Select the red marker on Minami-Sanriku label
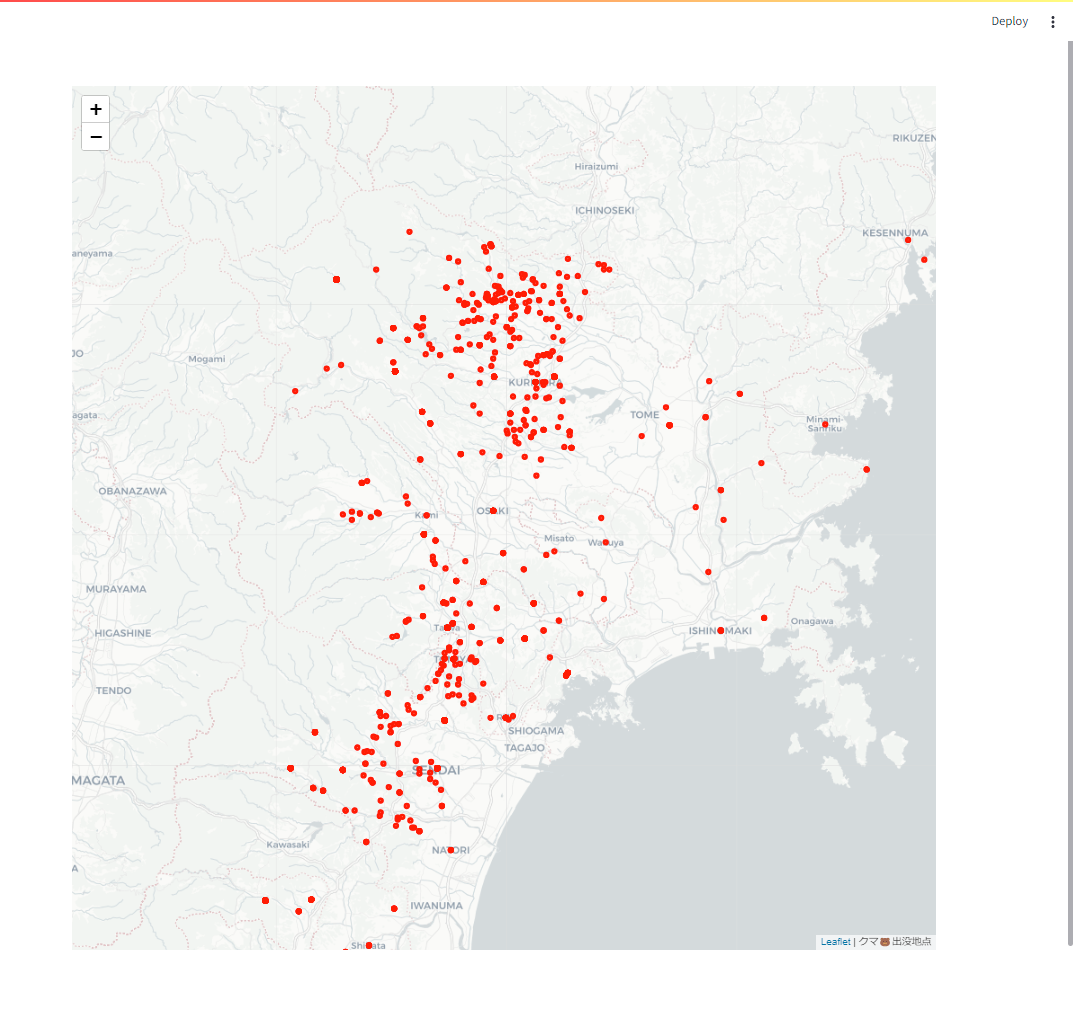 [825, 424]
